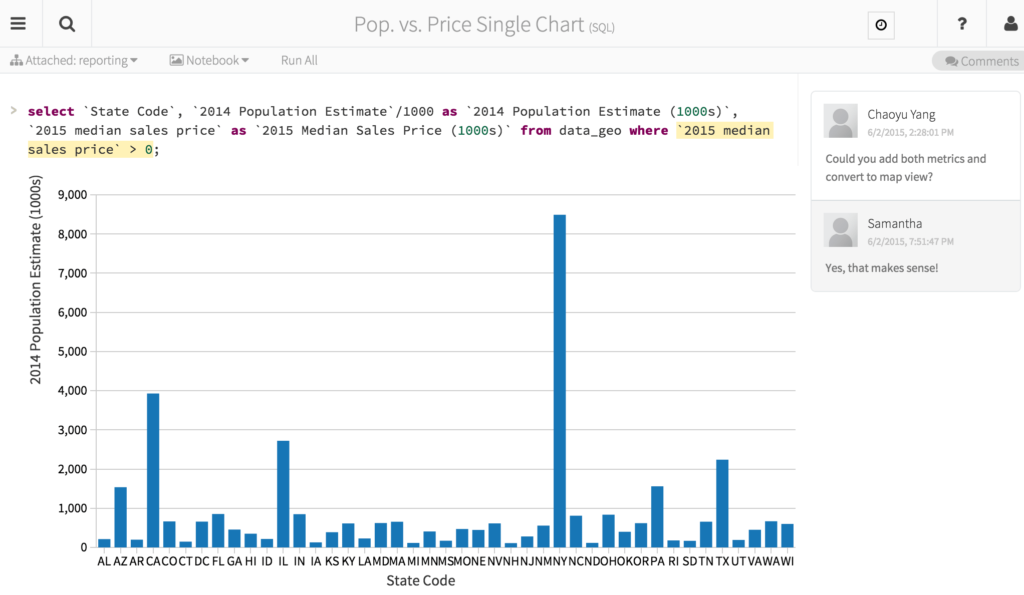The height and width of the screenshot is (595, 1024).
Task: Click the cluster icon beside Attached: reporting
Action: pyautogui.click(x=16, y=61)
